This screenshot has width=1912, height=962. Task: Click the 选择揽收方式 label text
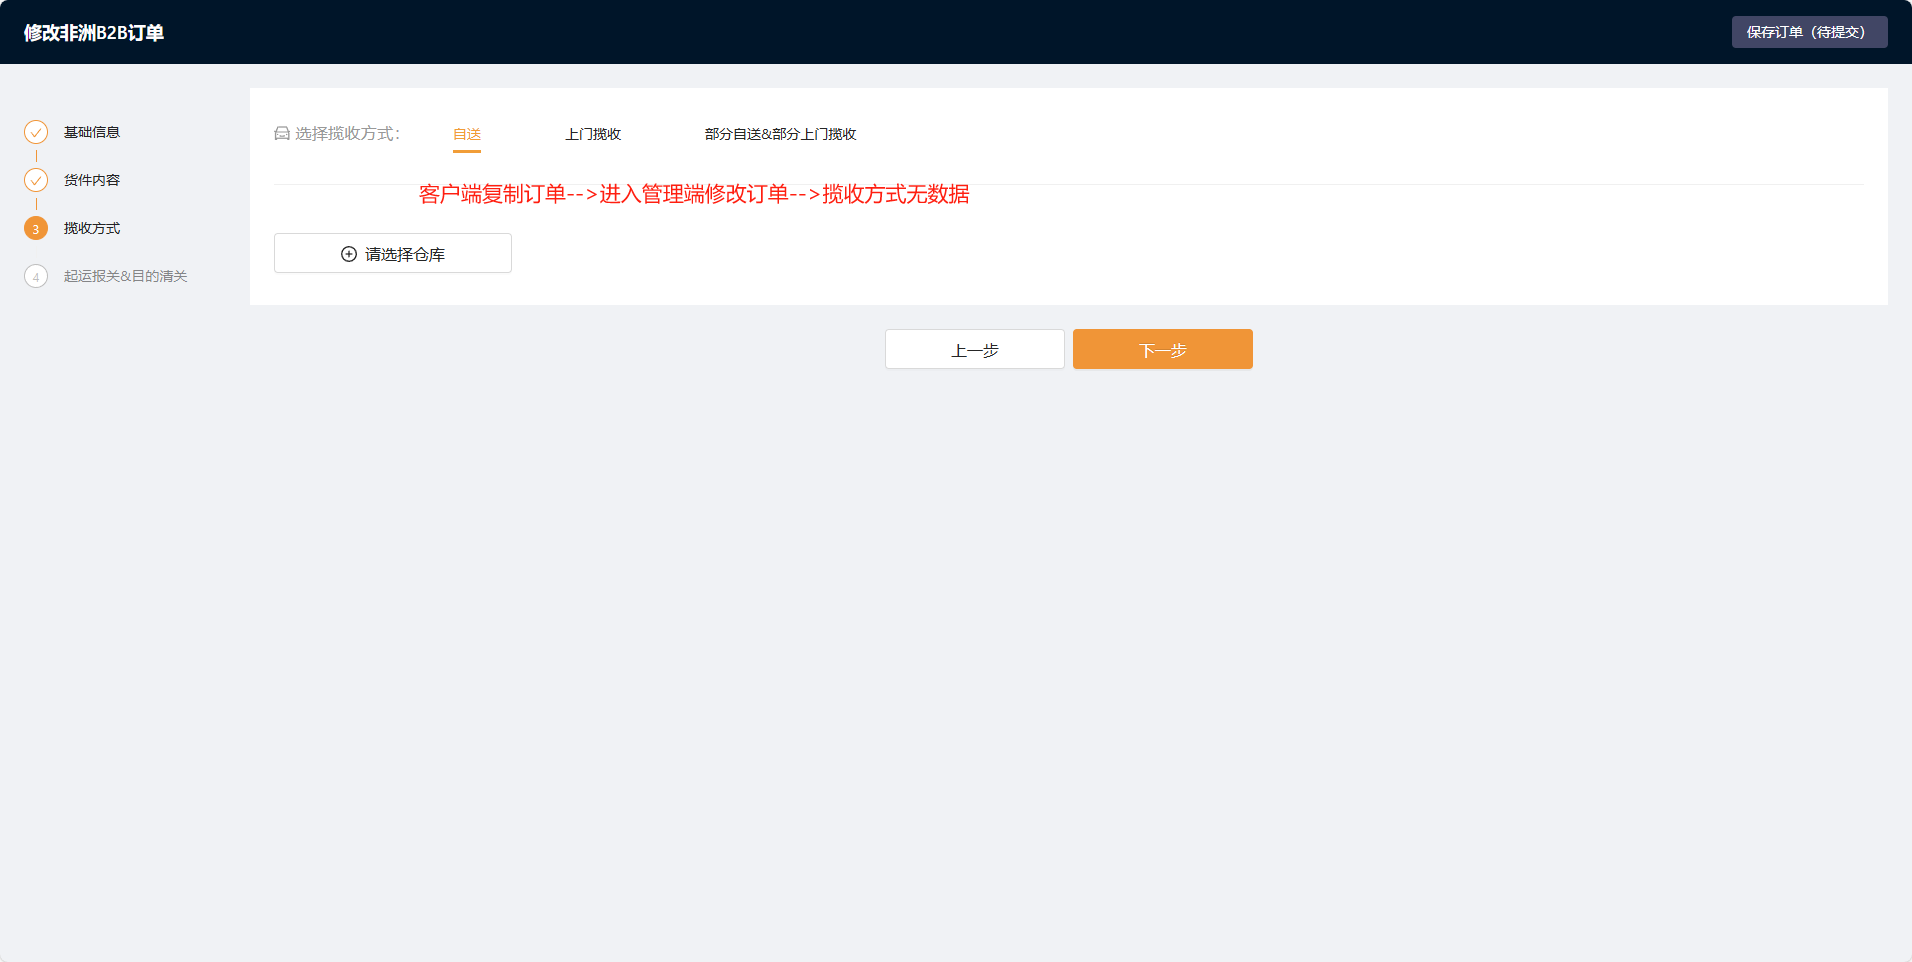click(x=347, y=134)
